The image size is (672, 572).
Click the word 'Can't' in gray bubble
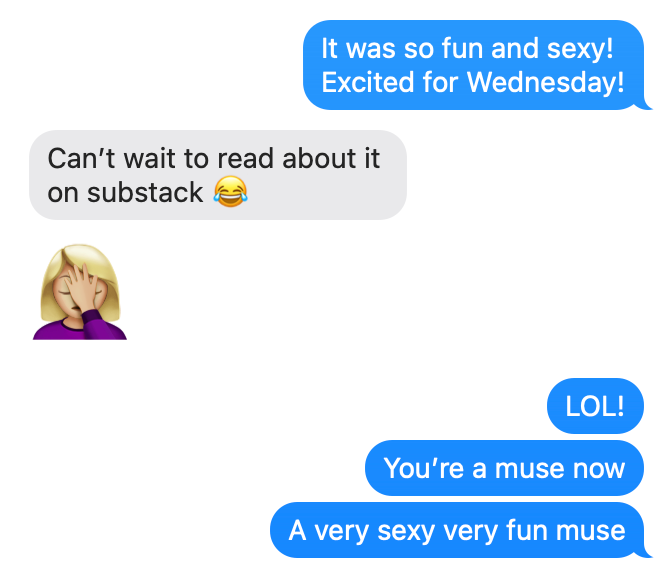pos(81,158)
